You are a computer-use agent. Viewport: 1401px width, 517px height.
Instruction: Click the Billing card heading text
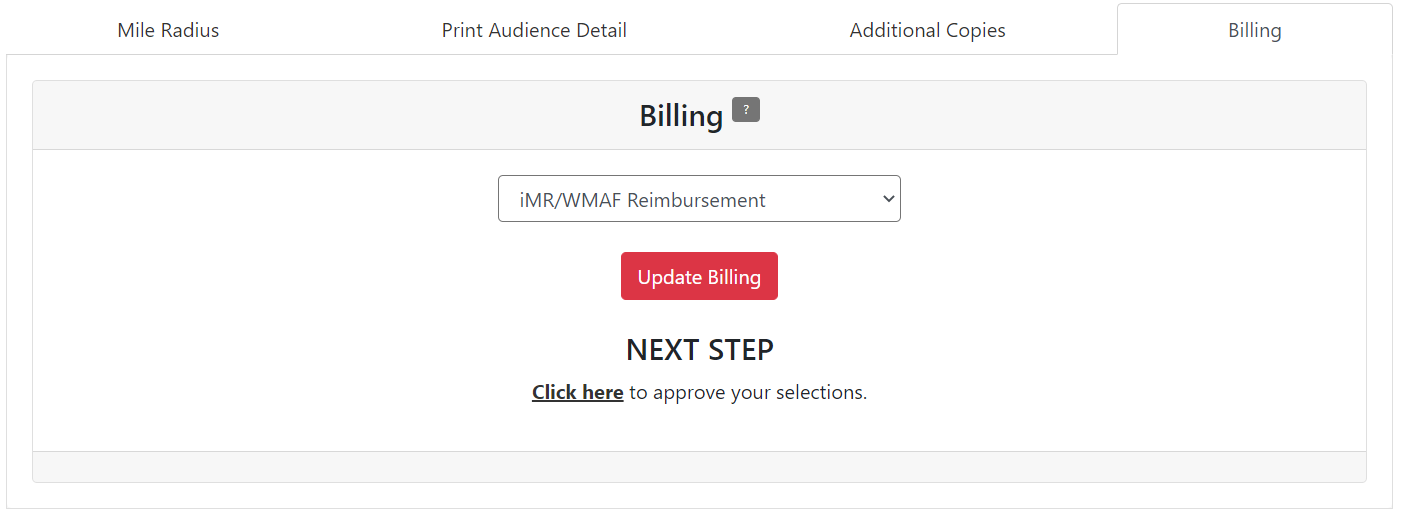681,116
